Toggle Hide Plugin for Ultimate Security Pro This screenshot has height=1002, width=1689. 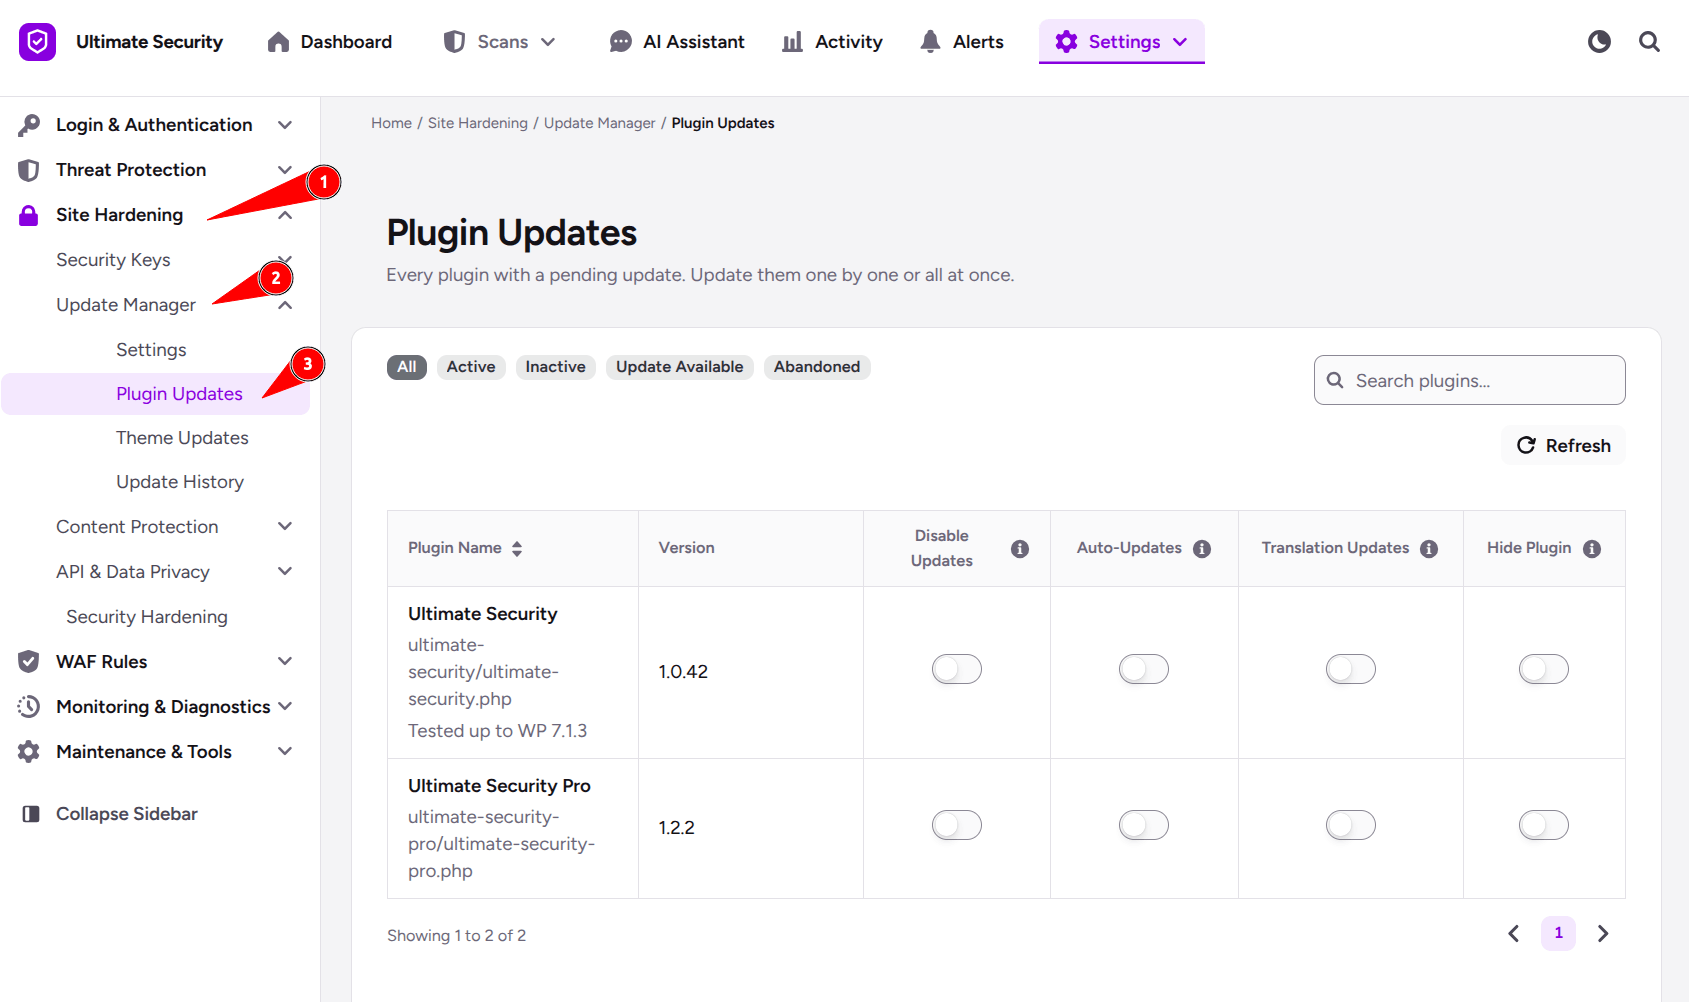click(x=1544, y=825)
